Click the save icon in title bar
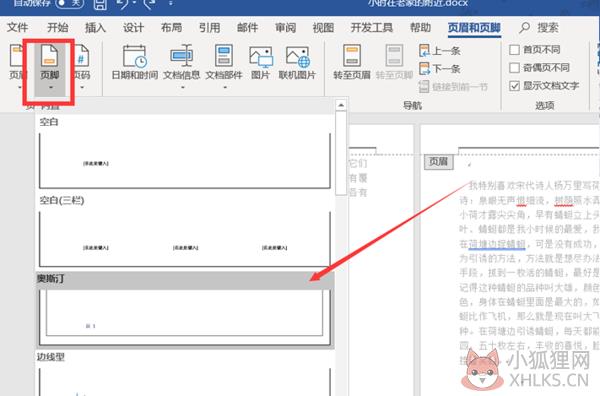This screenshot has height=396, width=600. (100, 4)
